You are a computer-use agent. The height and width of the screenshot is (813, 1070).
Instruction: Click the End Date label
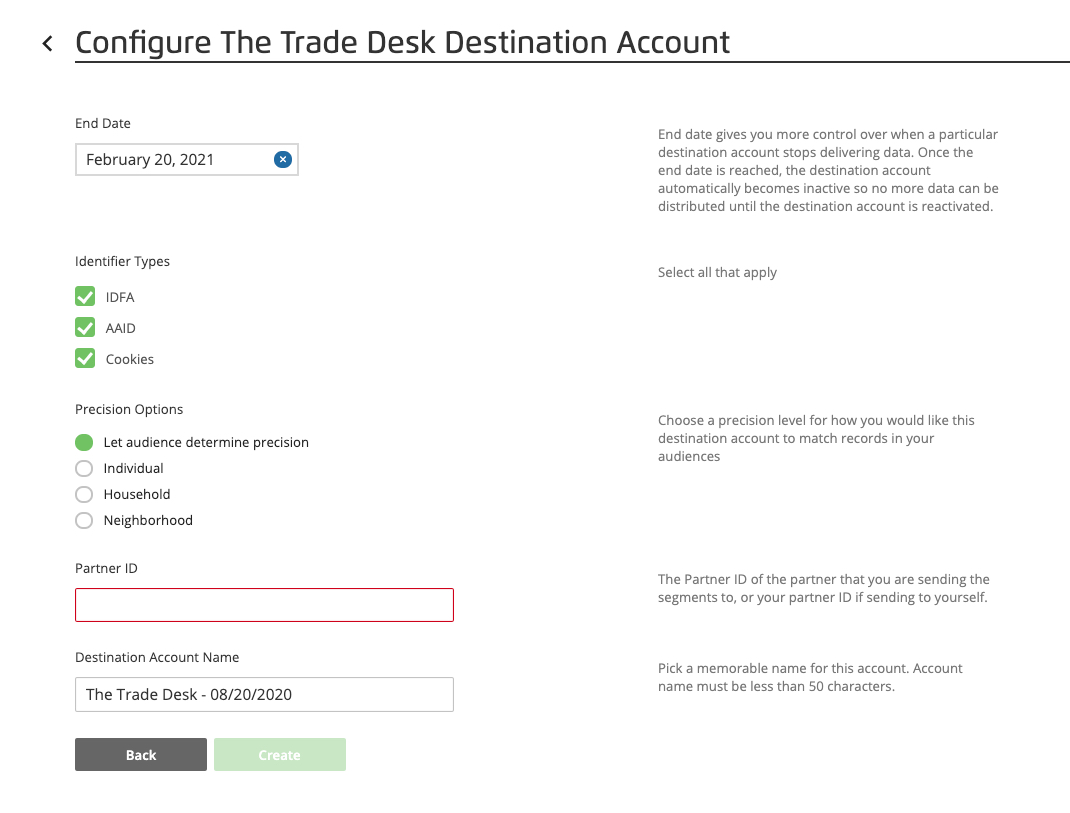tap(103, 123)
